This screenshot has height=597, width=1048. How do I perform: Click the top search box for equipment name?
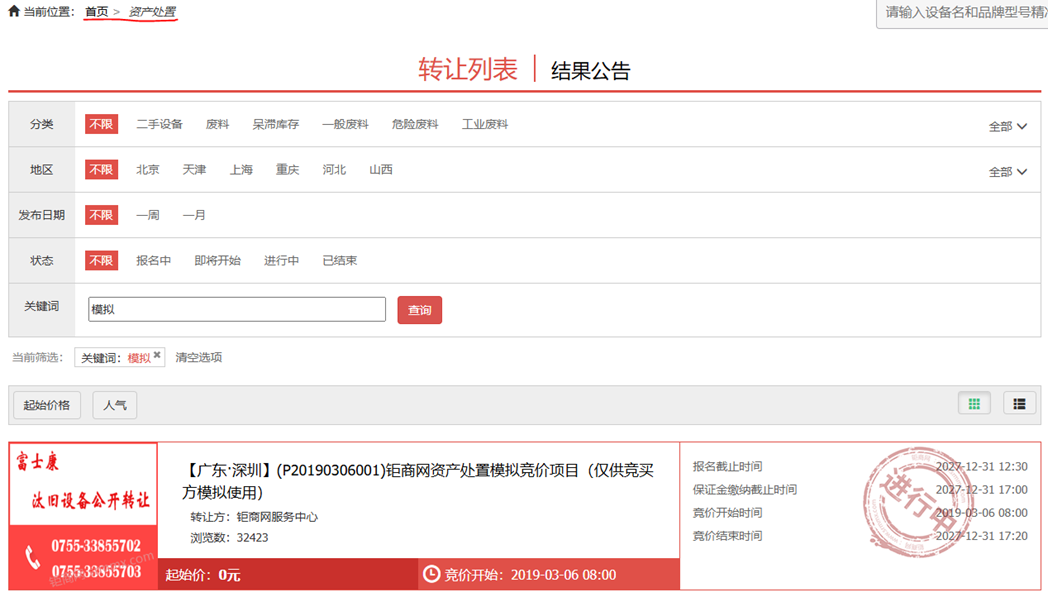click(x=962, y=13)
